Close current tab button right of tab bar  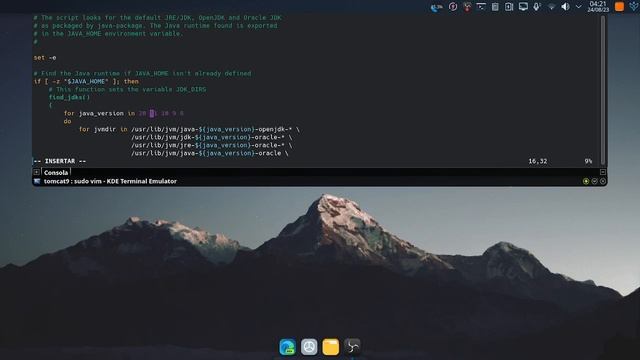coord(603,172)
